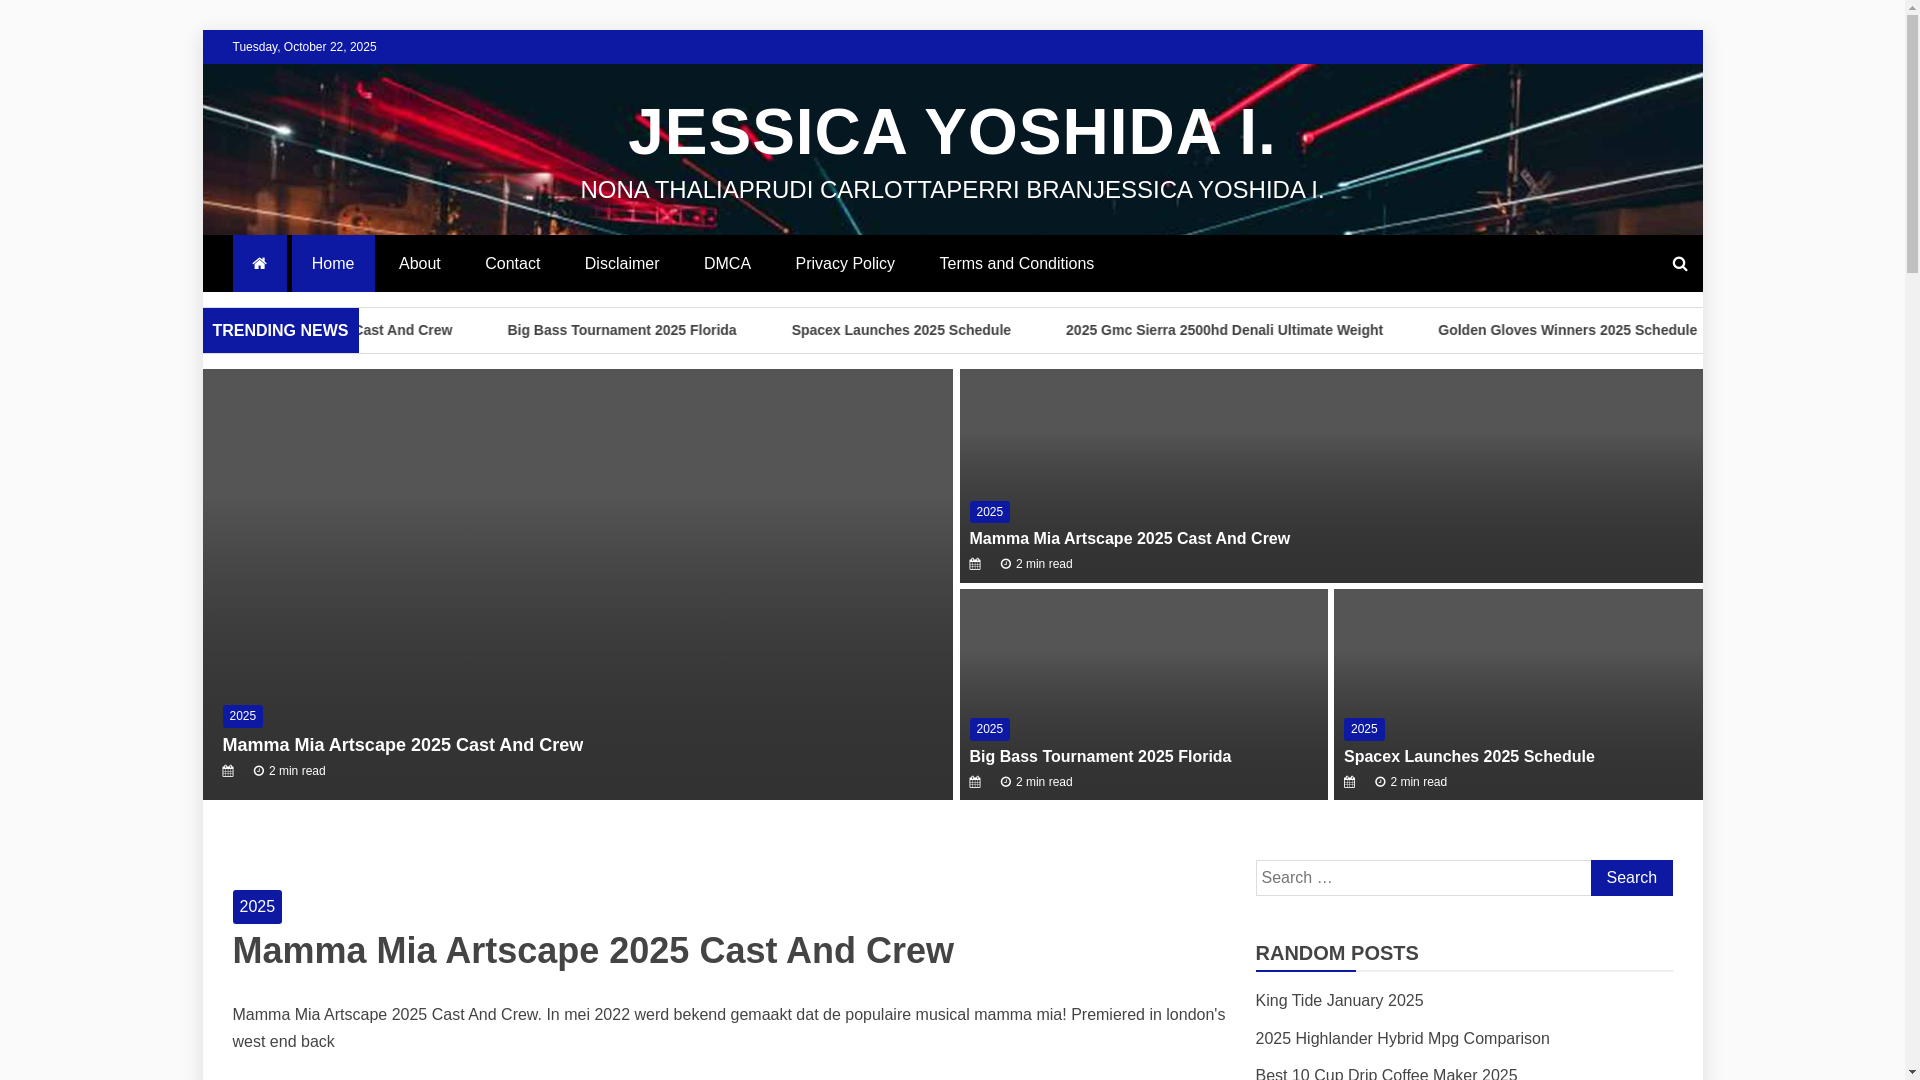Open the Contact page
The width and height of the screenshot is (1920, 1080).
(x=512, y=264)
